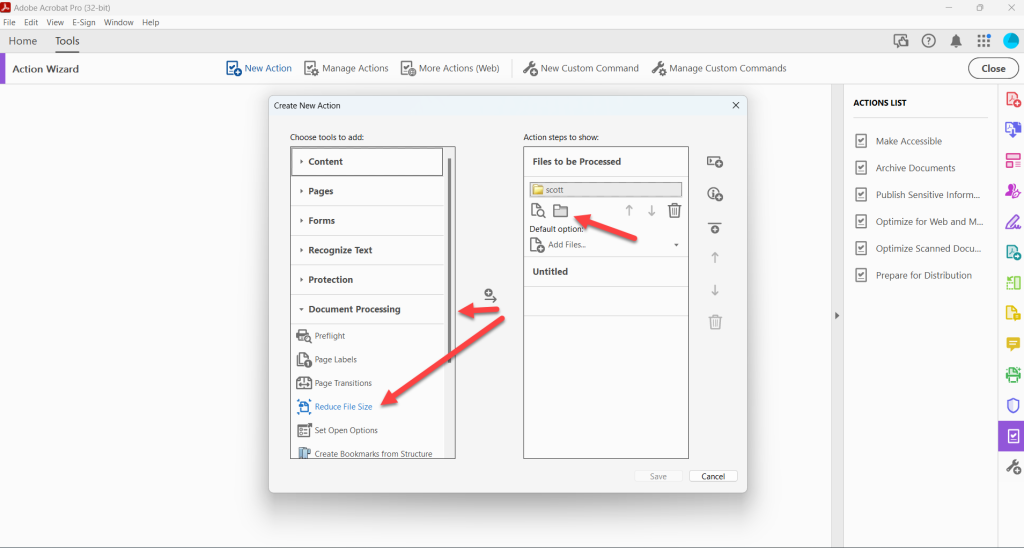
Task: Open the chat share icon in header
Action: click(901, 41)
